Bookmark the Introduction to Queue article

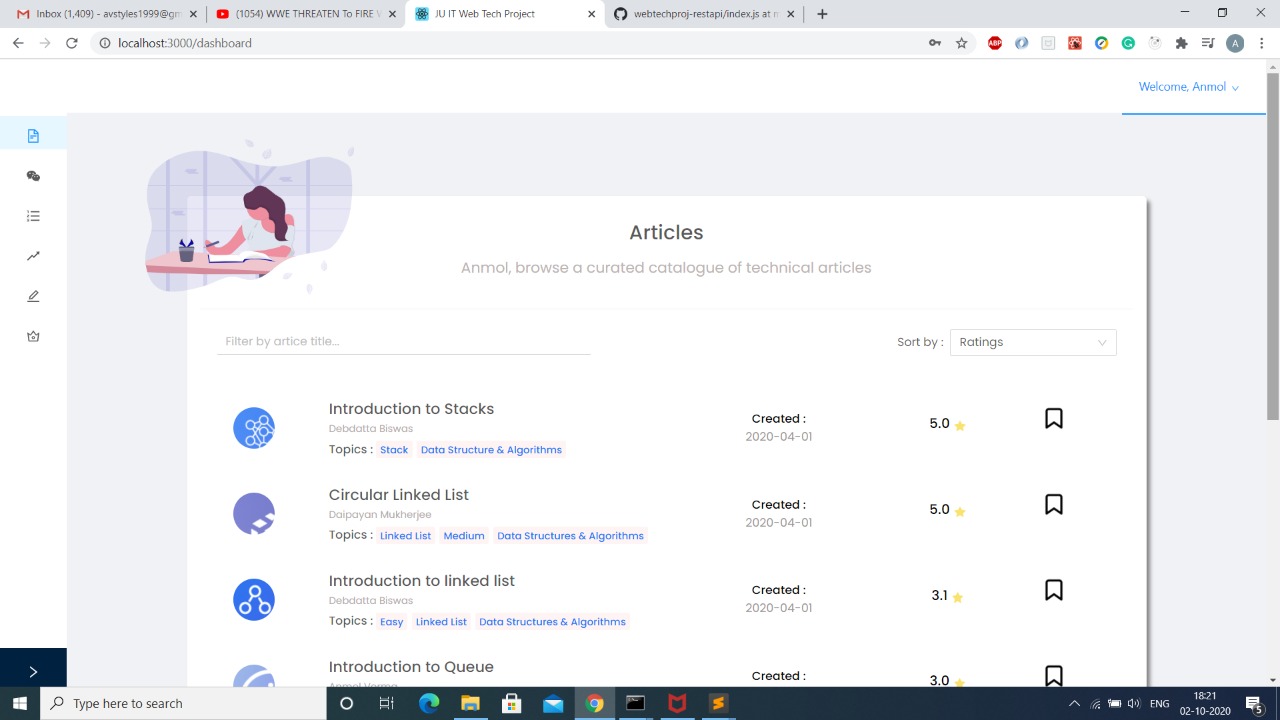tap(1053, 676)
